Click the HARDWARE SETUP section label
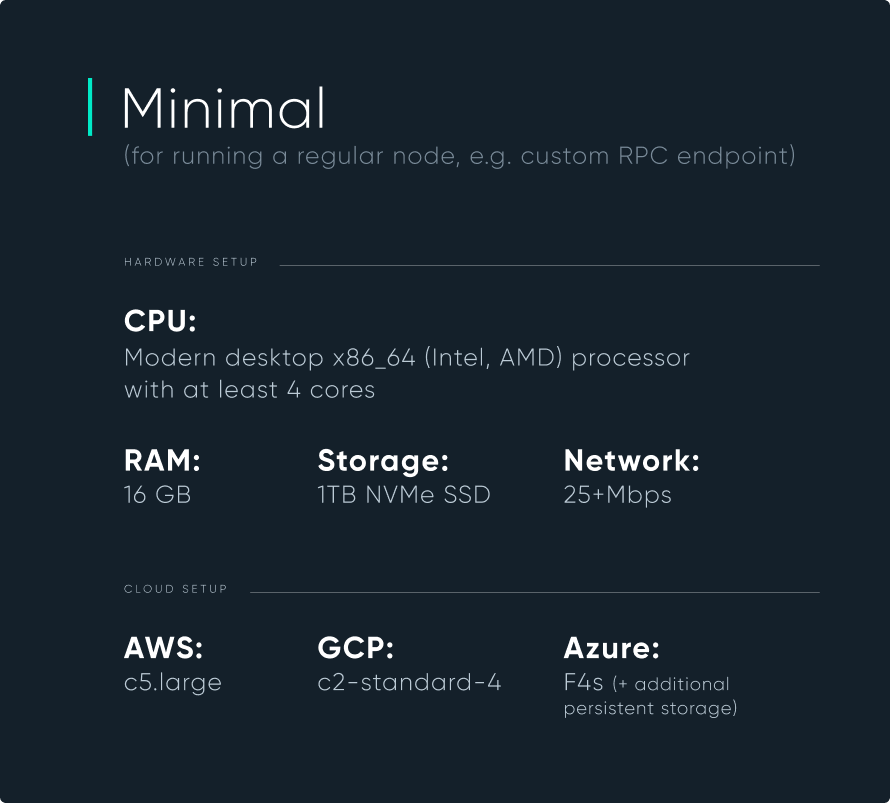This screenshot has width=890, height=803. coord(191,262)
